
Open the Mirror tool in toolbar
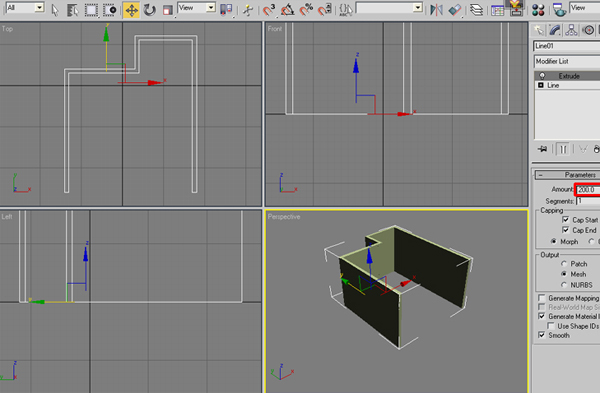[x=436, y=10]
